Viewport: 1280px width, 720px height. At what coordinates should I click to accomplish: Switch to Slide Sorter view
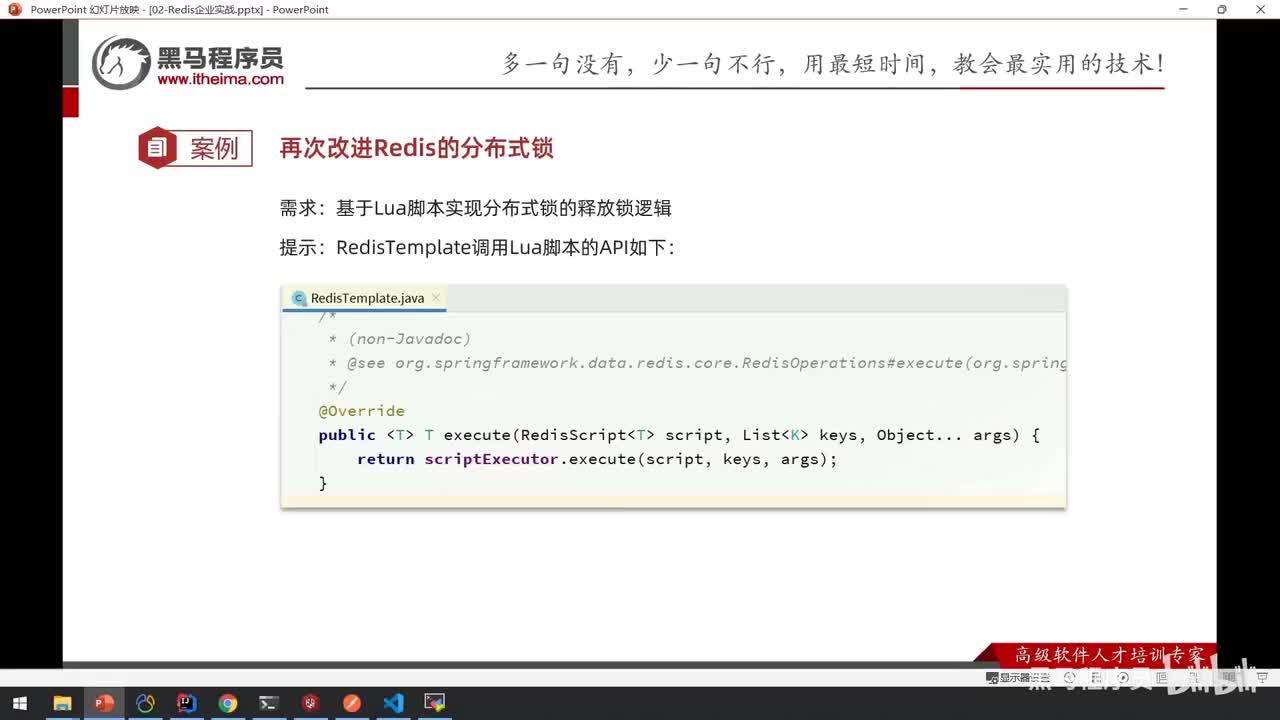[x=1194, y=678]
